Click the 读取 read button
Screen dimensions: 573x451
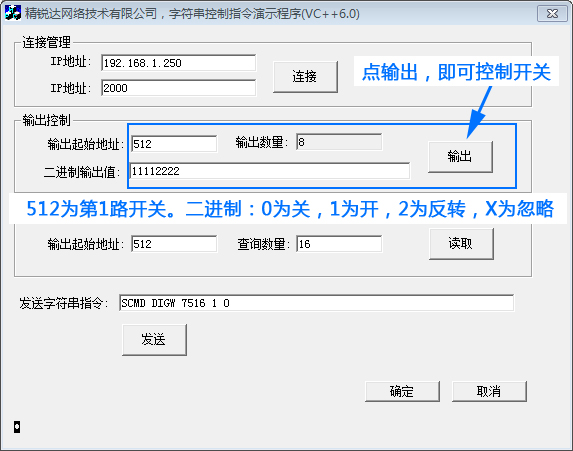(x=461, y=243)
